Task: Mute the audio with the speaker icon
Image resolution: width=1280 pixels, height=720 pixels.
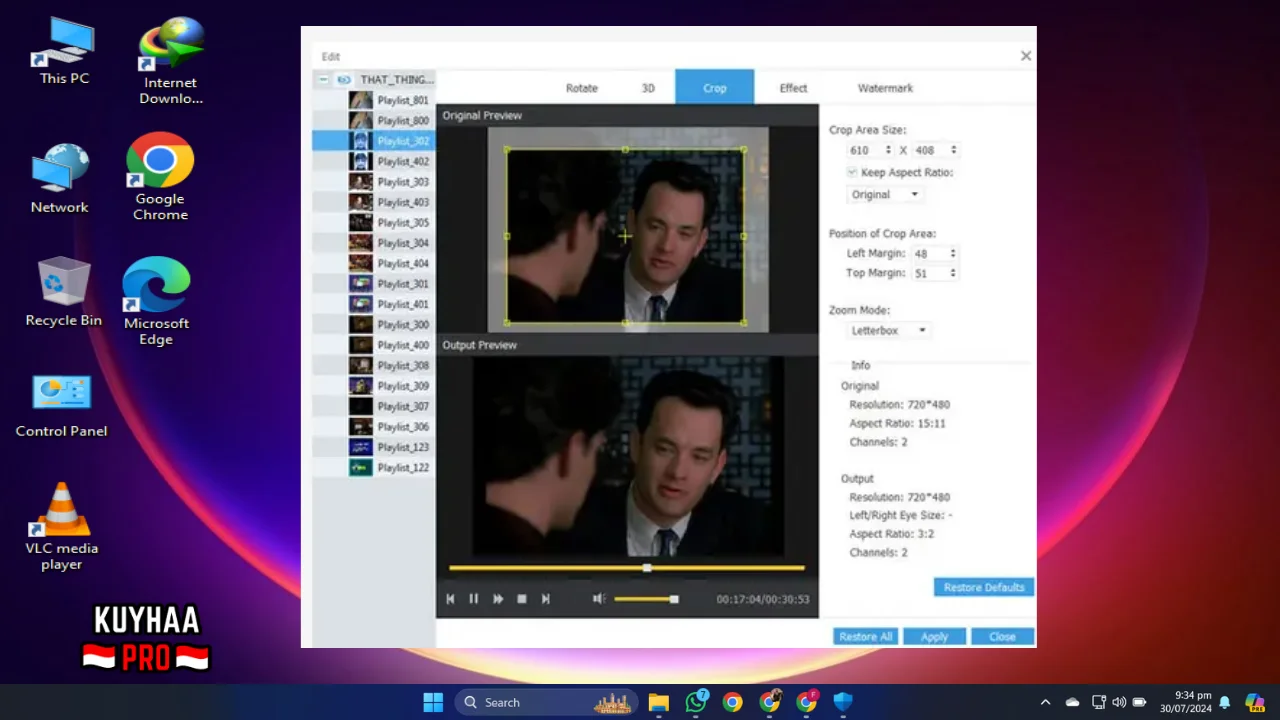Action: click(598, 599)
